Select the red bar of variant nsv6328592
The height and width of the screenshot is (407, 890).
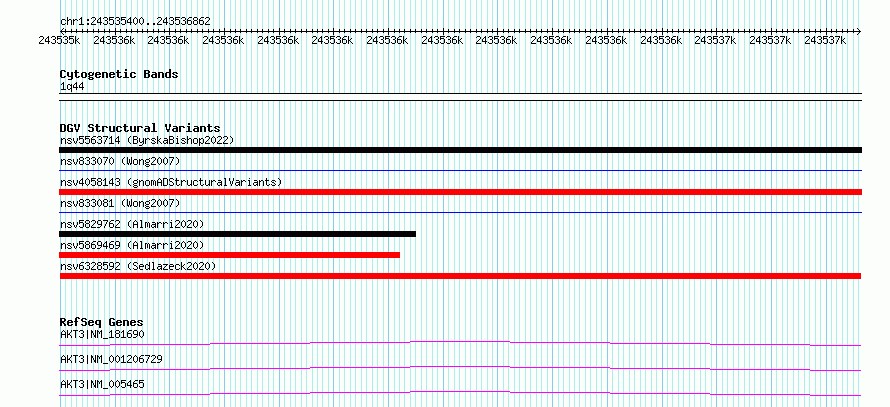click(460, 276)
